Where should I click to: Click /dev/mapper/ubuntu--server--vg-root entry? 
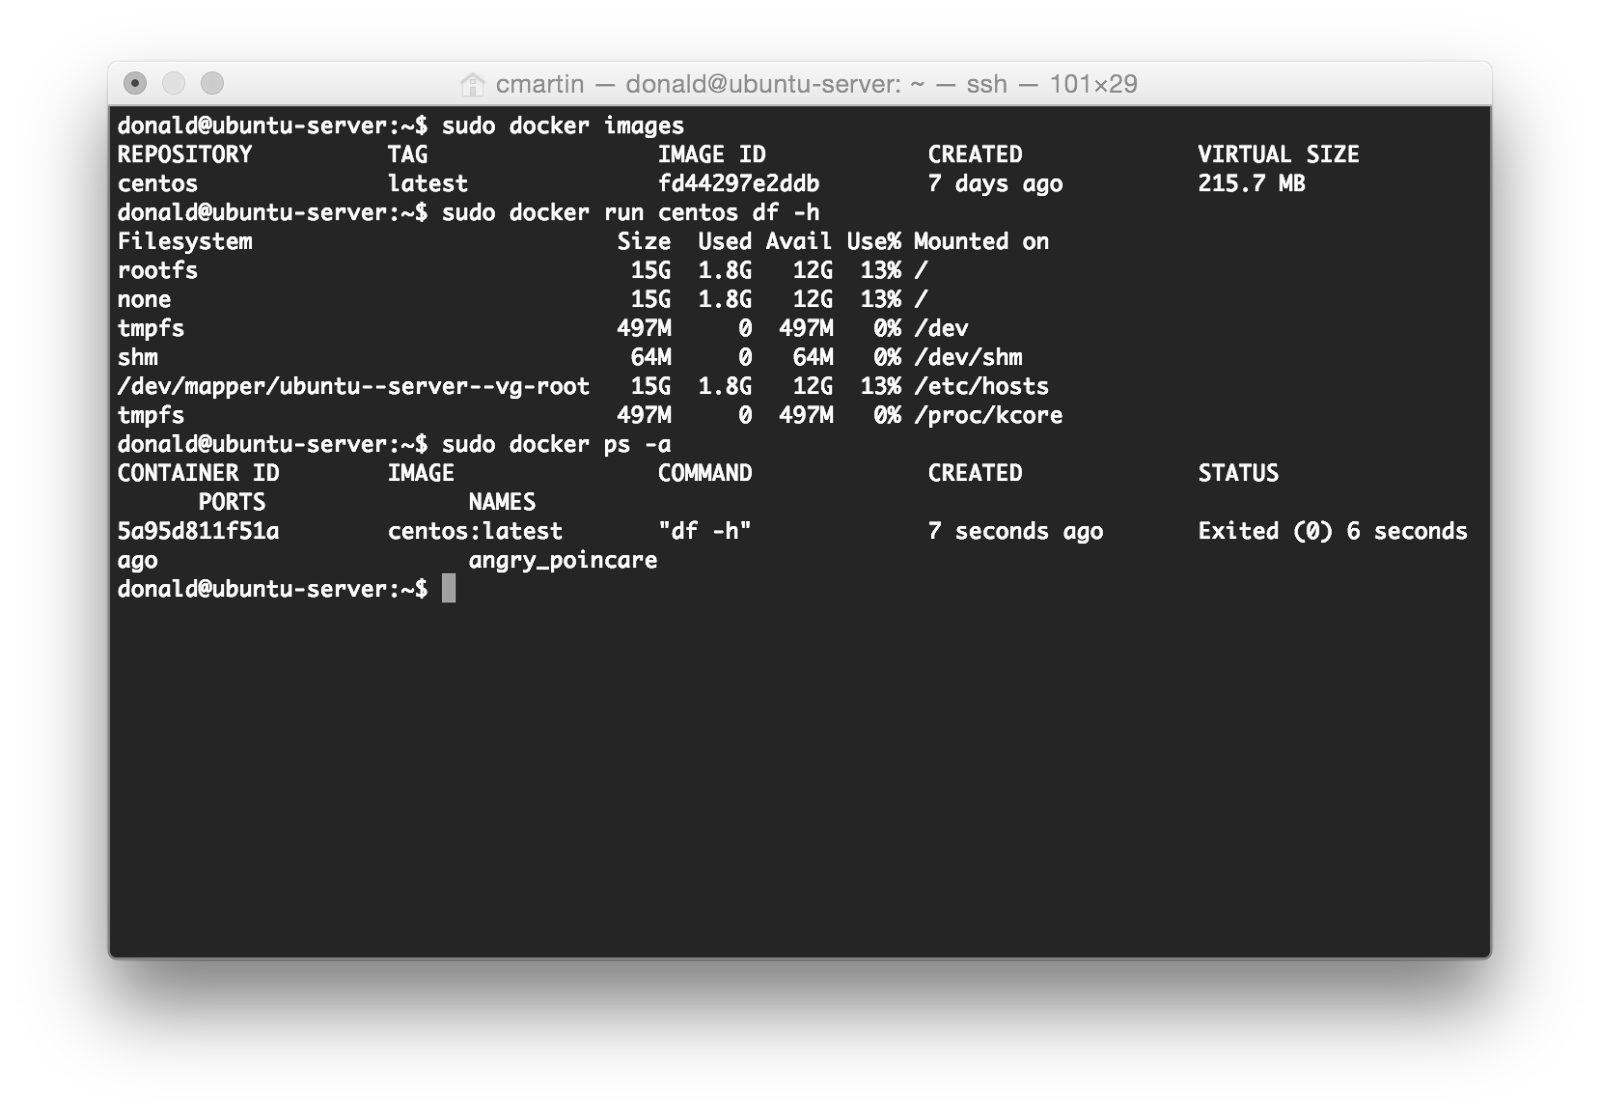(353, 387)
